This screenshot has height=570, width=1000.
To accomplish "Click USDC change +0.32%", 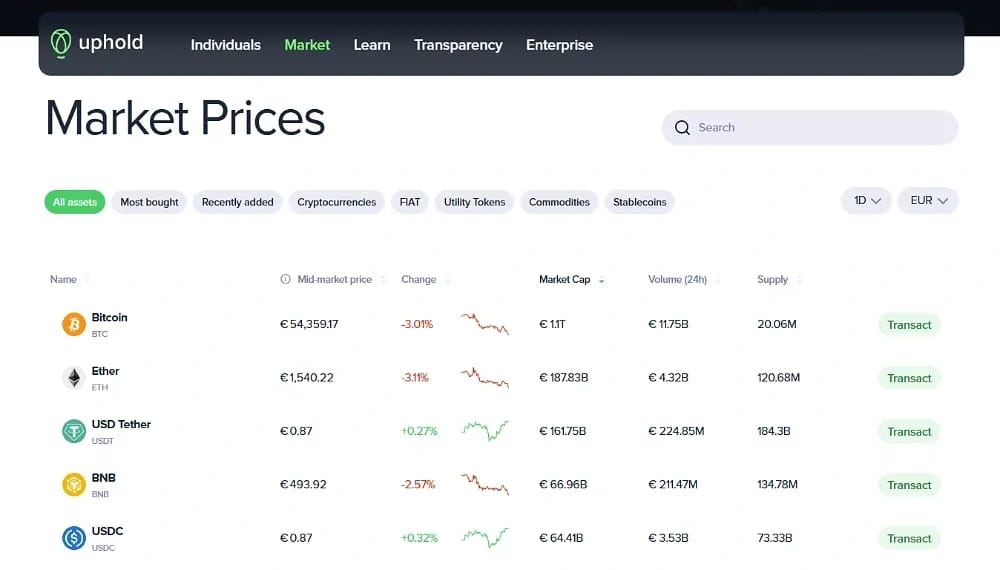I will coord(419,538).
